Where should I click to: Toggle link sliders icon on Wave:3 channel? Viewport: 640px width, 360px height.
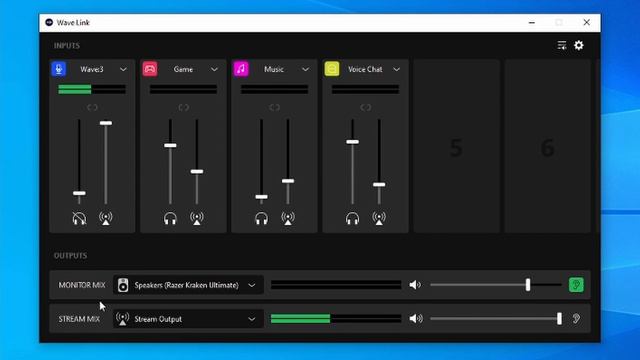92,107
